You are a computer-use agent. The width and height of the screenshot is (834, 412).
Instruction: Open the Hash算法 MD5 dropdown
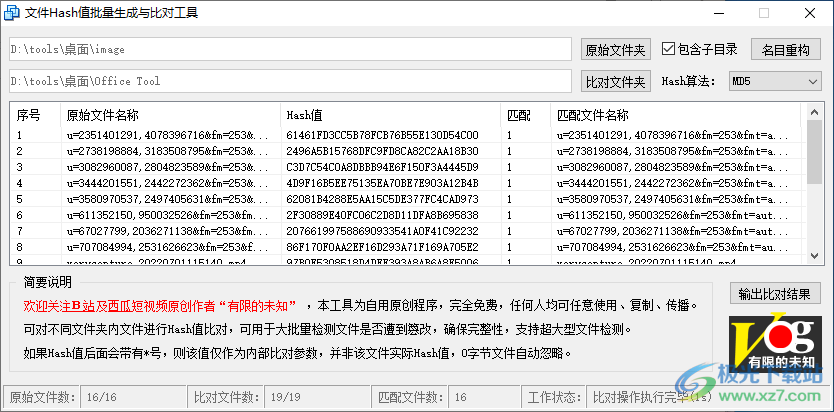774,81
